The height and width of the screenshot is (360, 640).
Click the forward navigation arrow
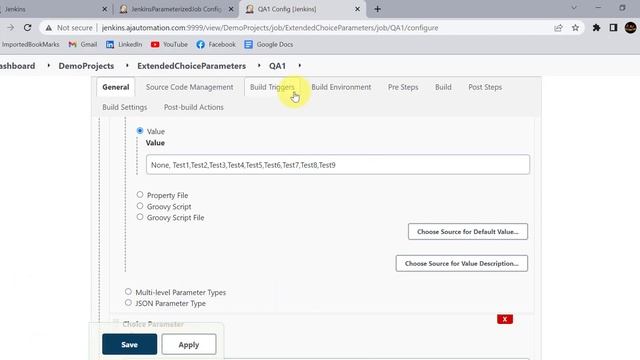coord(11,28)
